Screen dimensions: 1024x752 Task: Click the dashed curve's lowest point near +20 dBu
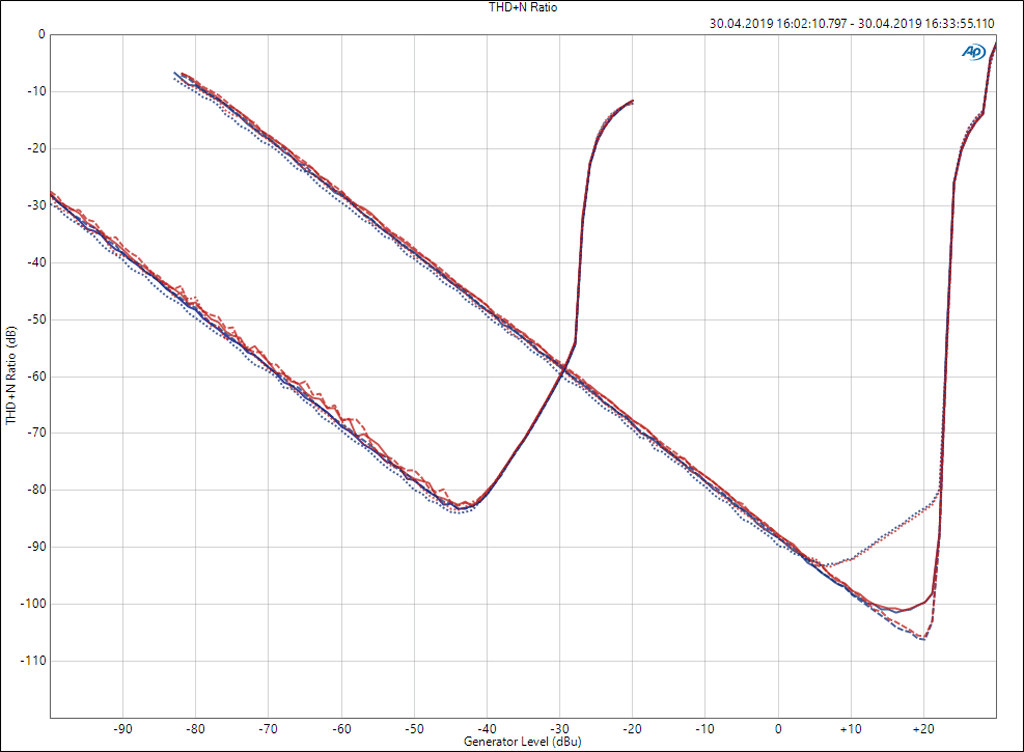pyautogui.click(x=922, y=638)
